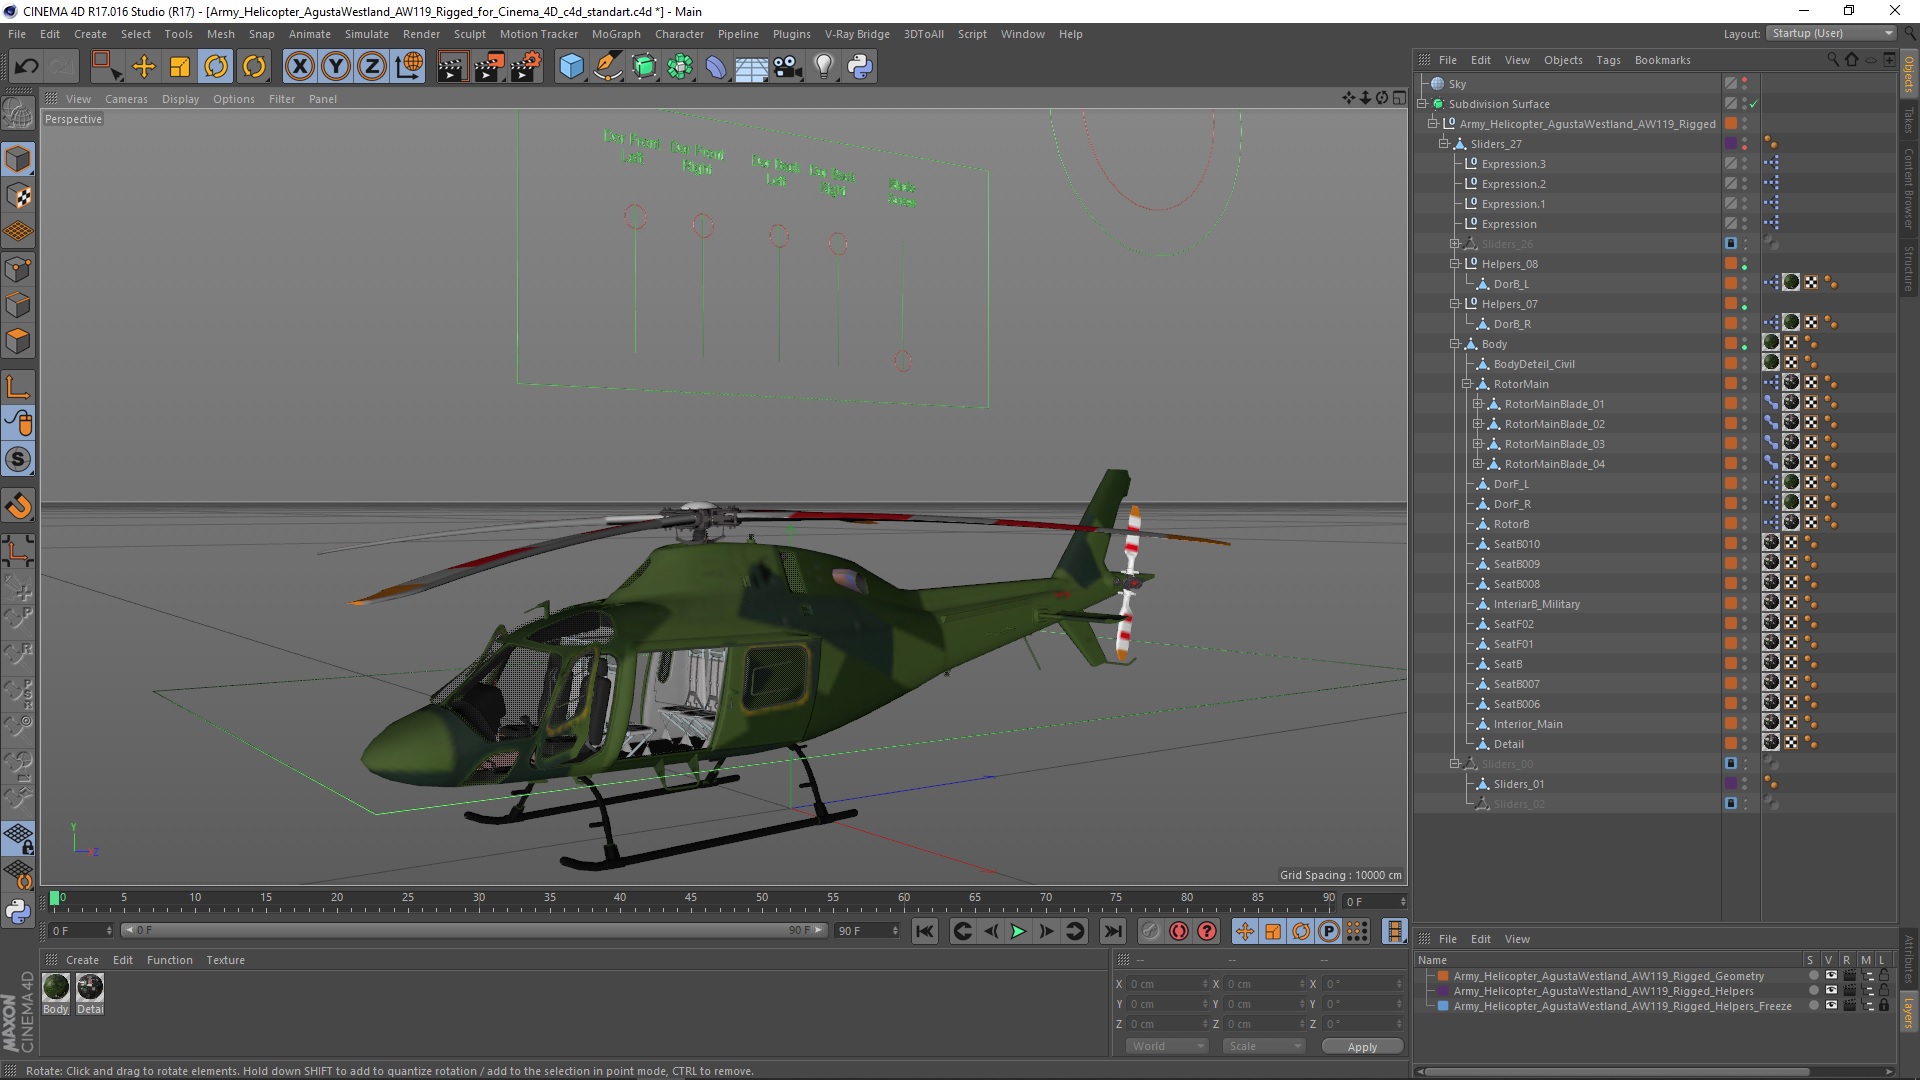The width and height of the screenshot is (1920, 1080).
Task: Open the Layout dropdown
Action: 1830,33
